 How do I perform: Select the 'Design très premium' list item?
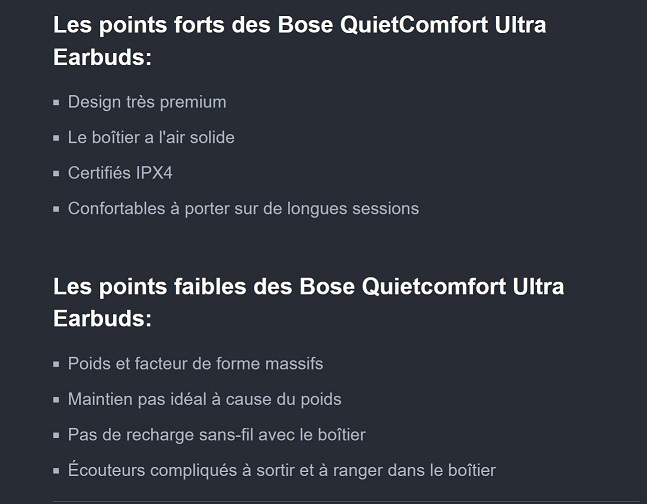tap(147, 102)
